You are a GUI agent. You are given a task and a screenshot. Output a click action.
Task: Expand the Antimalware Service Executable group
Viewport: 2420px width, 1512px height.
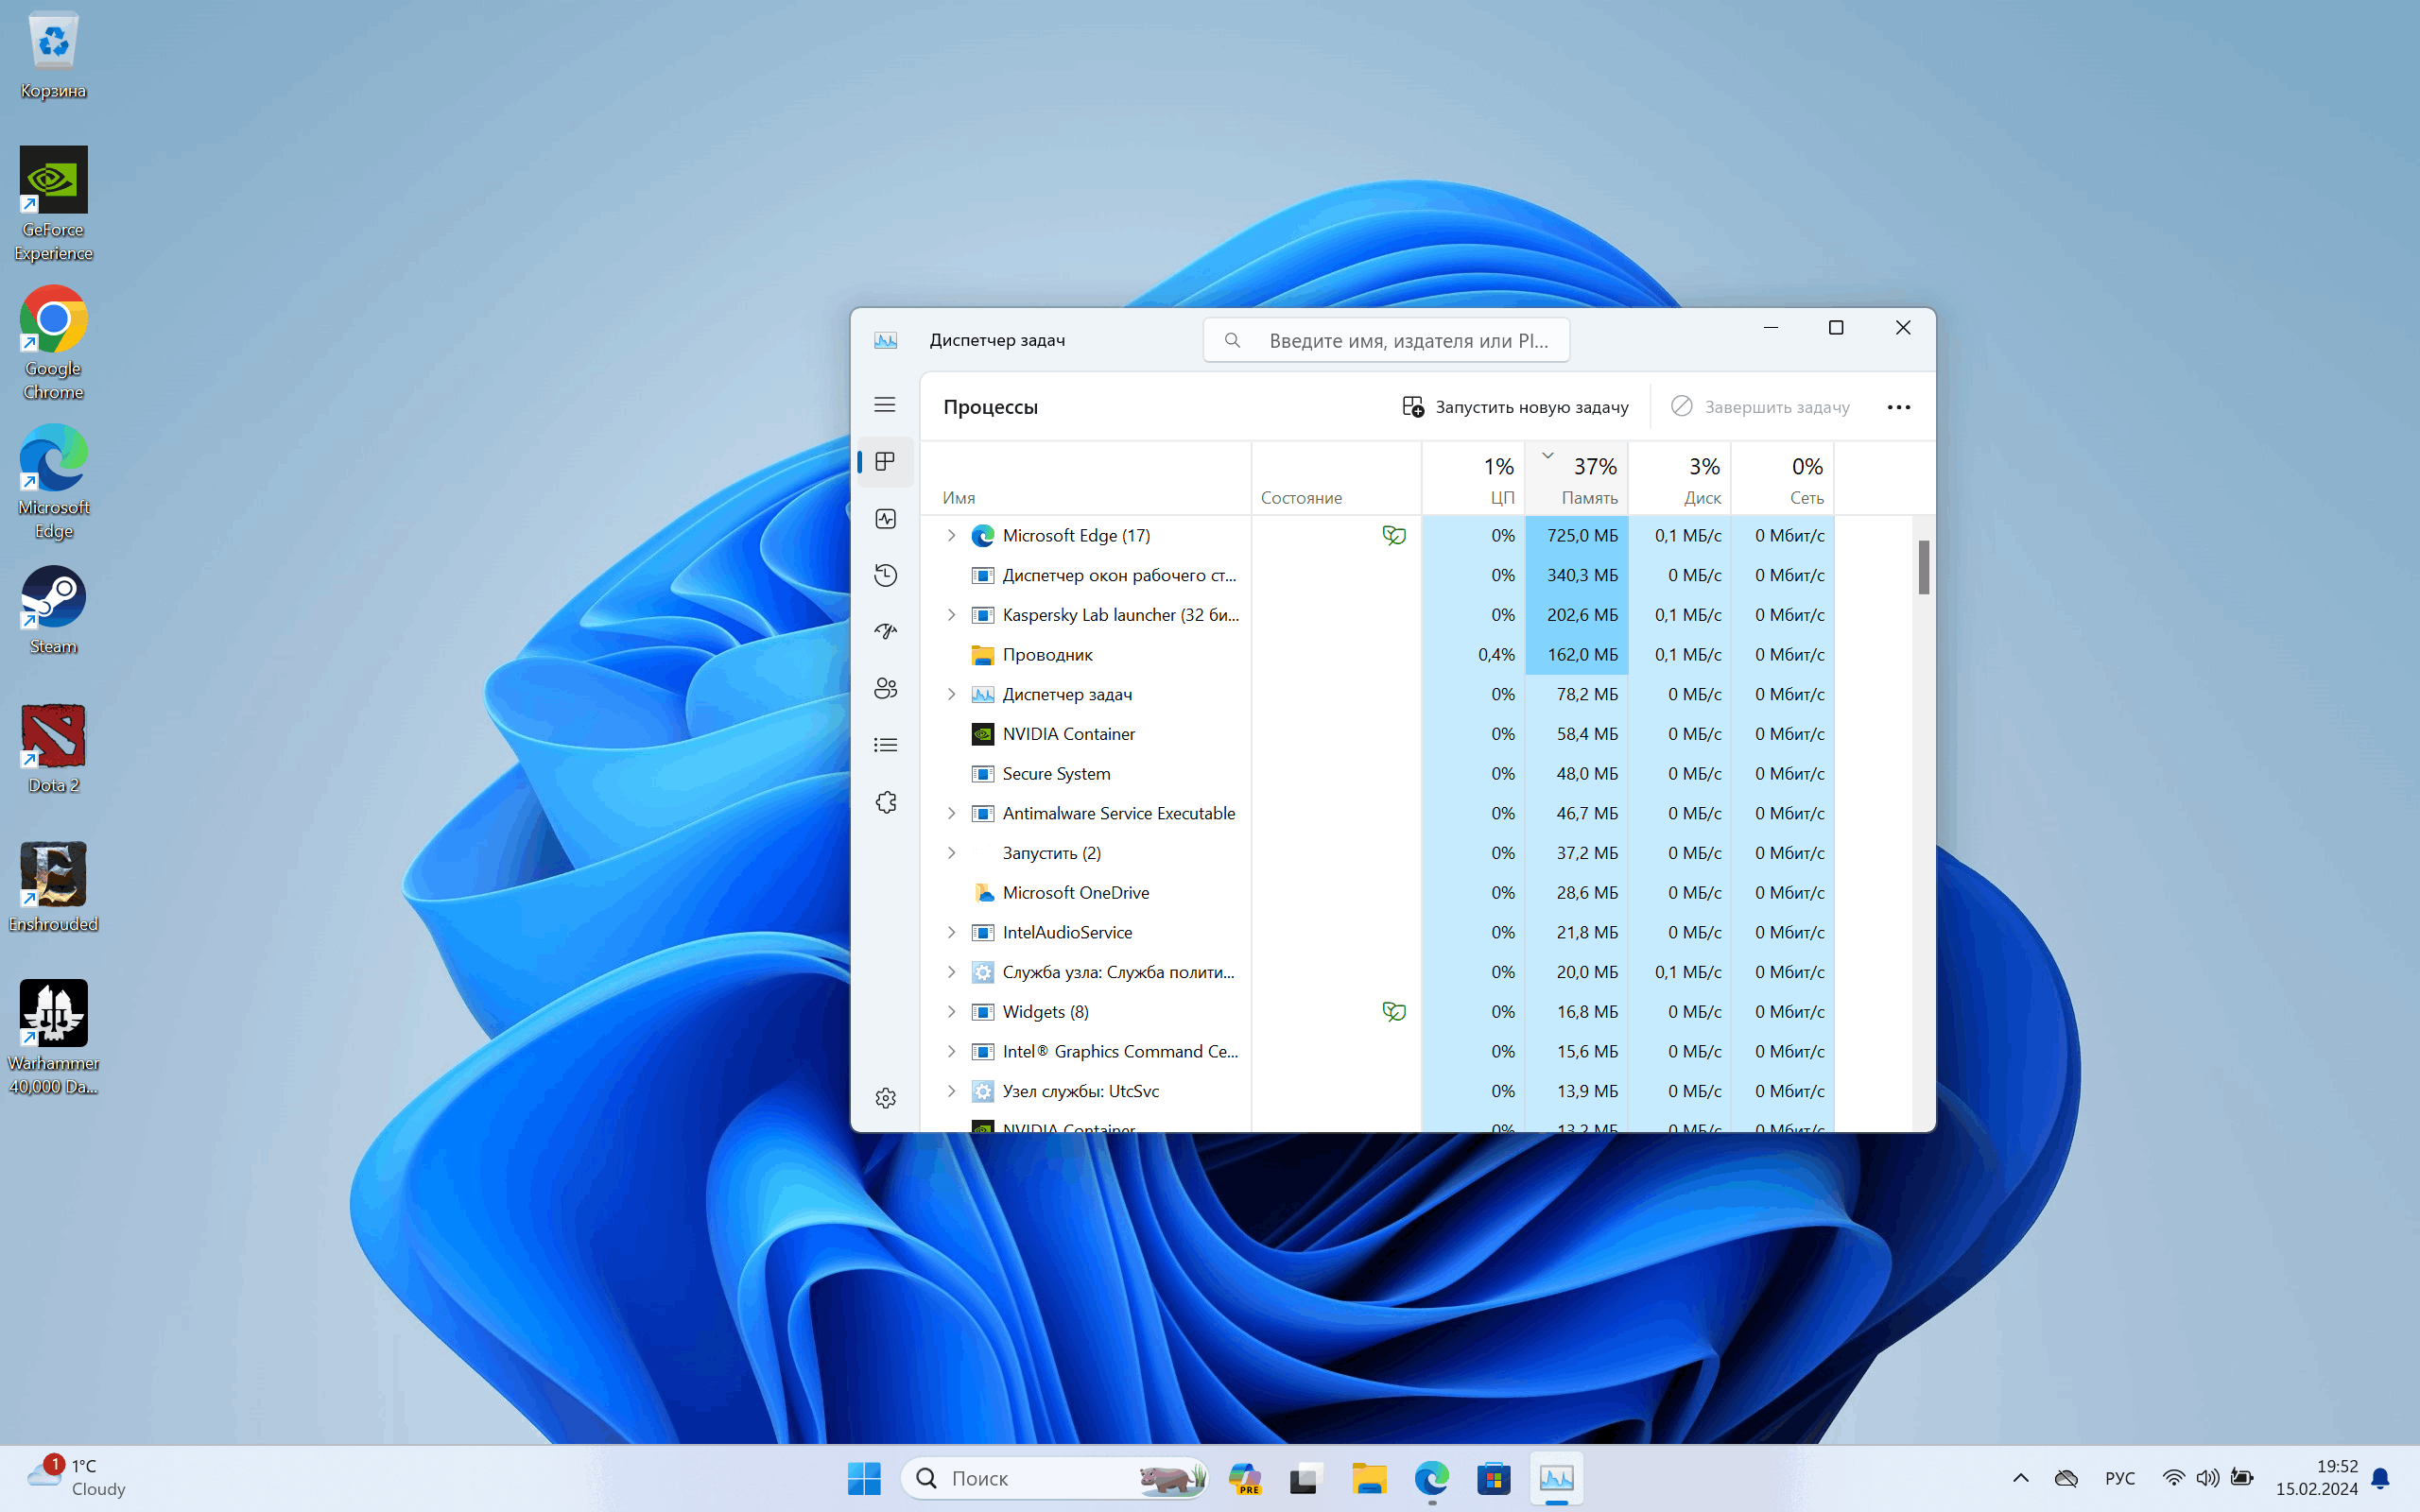(951, 813)
